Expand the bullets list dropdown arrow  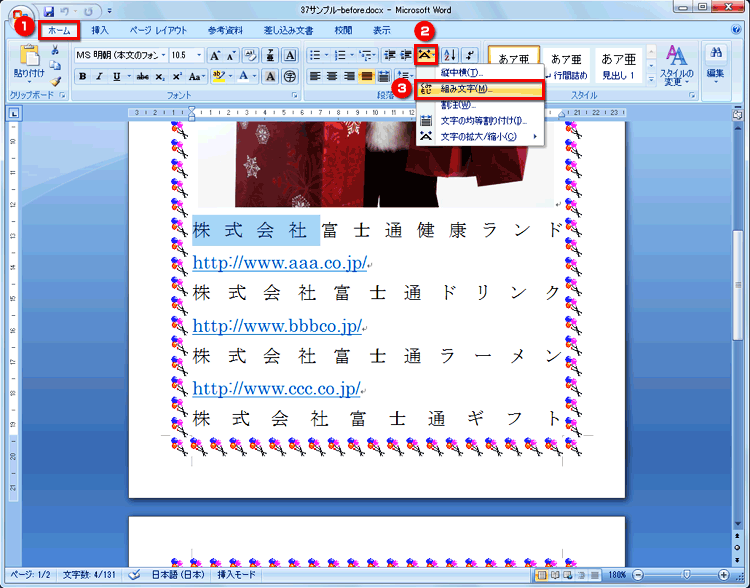(x=327, y=55)
